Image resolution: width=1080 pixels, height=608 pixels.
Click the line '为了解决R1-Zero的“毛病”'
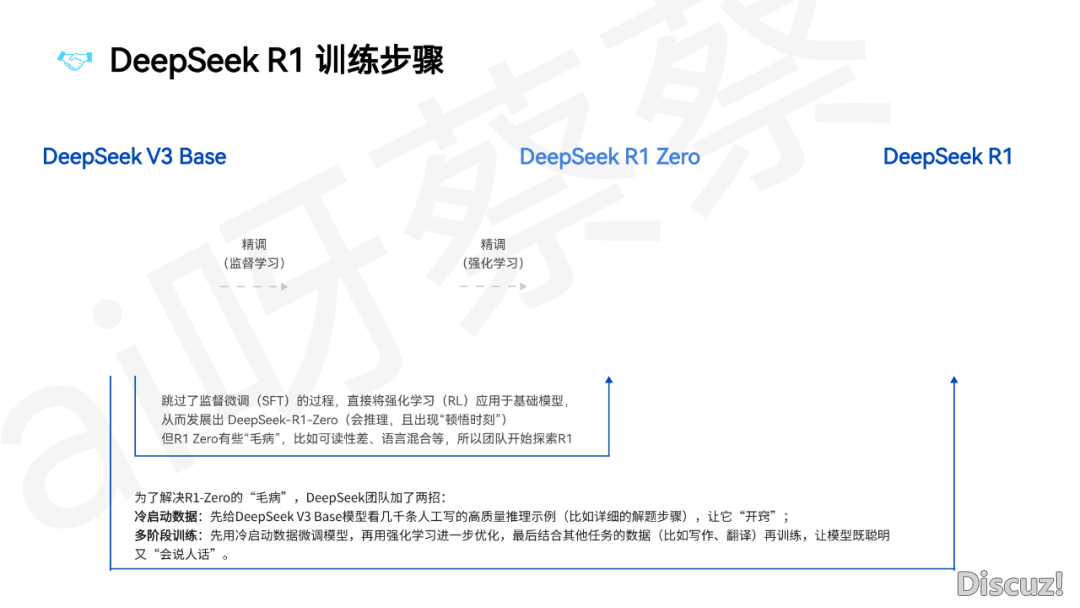290,498
